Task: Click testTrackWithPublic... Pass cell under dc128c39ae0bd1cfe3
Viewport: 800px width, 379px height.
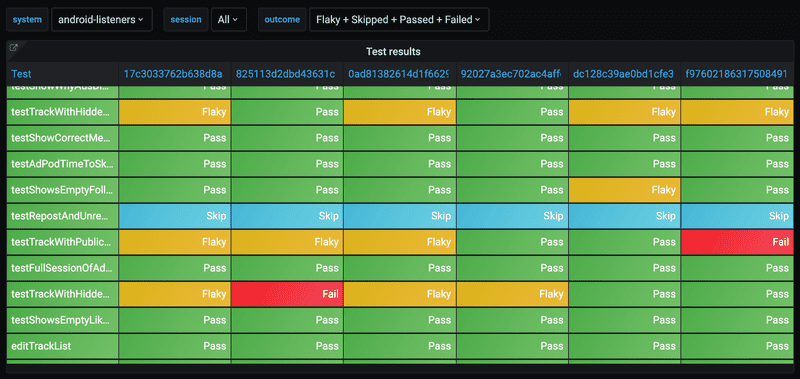Action: [x=624, y=242]
